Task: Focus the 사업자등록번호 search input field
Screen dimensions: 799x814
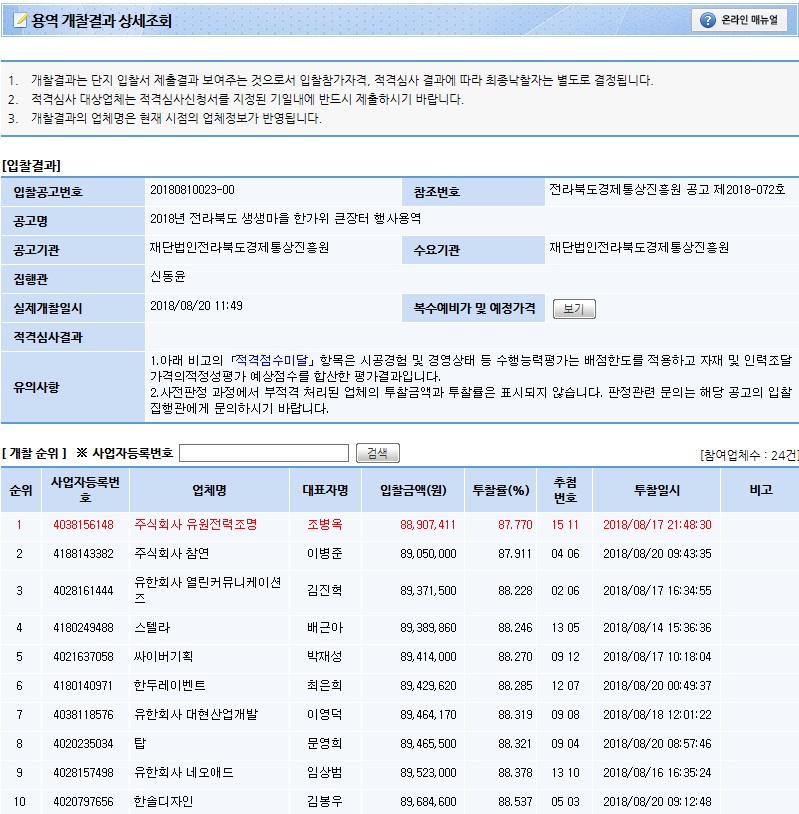Action: (x=264, y=453)
